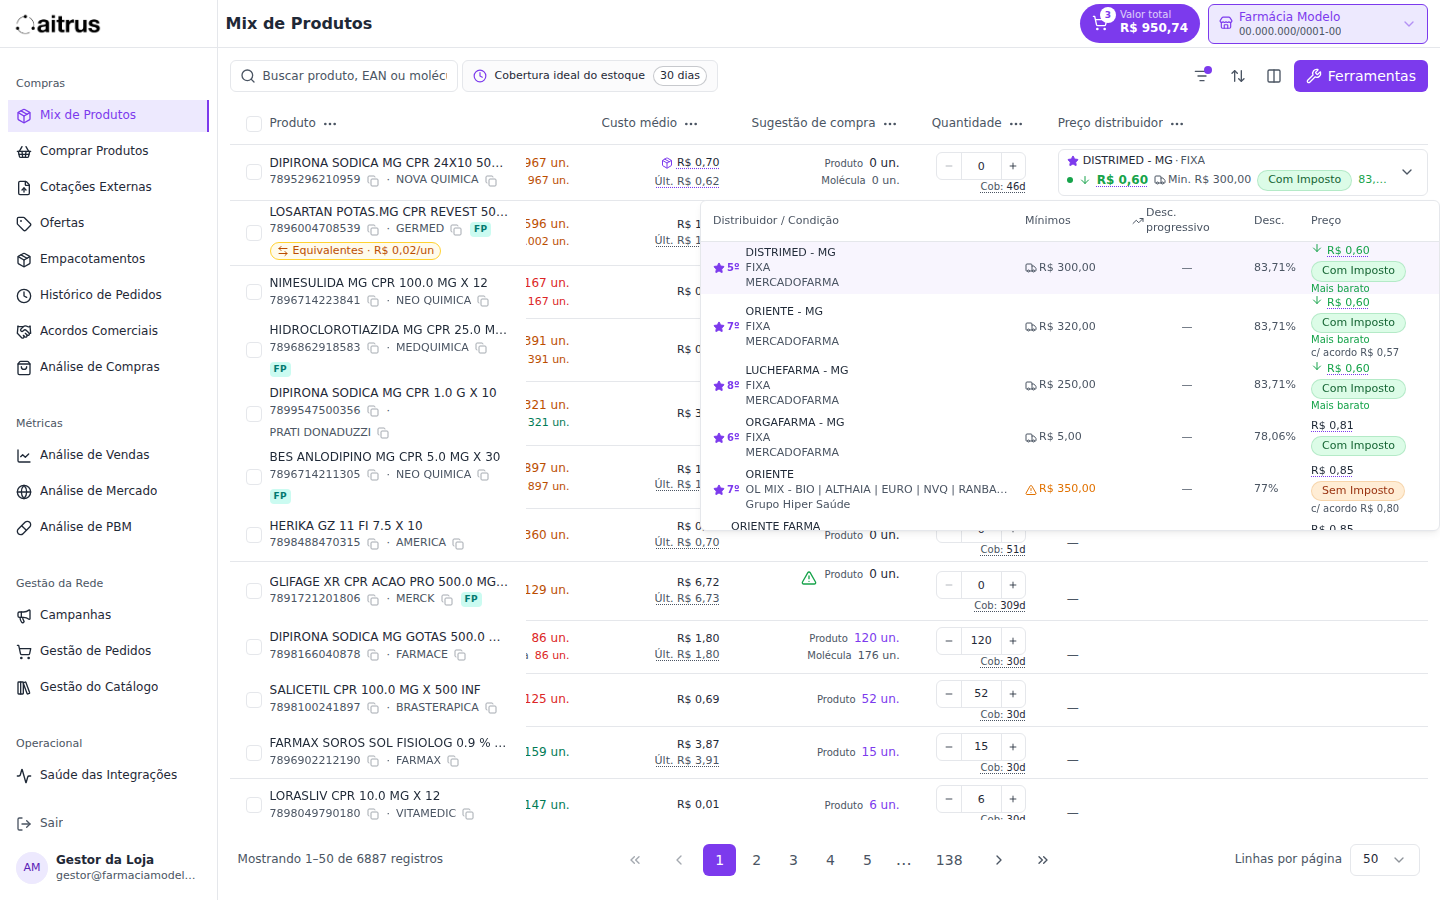Check the SALICETIL CPR row checkbox
The image size is (1440, 900).
pyautogui.click(x=254, y=700)
